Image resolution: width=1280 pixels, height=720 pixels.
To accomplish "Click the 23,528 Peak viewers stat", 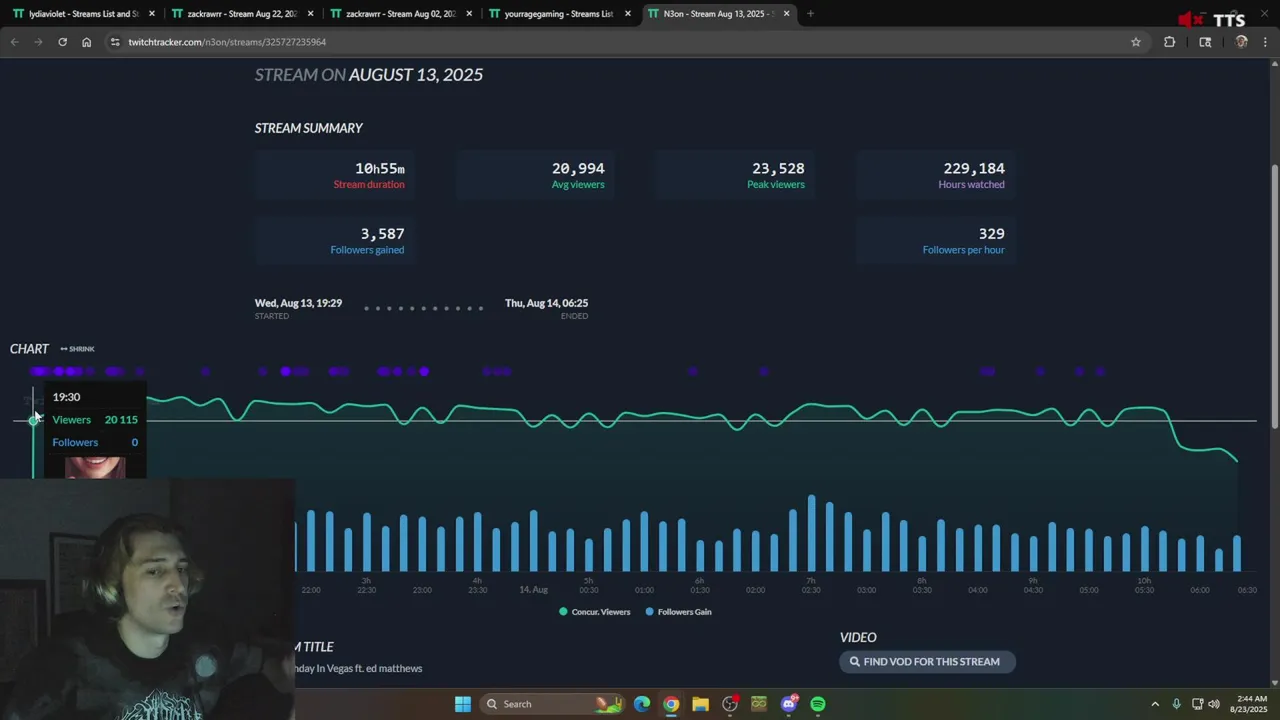I will 735,175.
